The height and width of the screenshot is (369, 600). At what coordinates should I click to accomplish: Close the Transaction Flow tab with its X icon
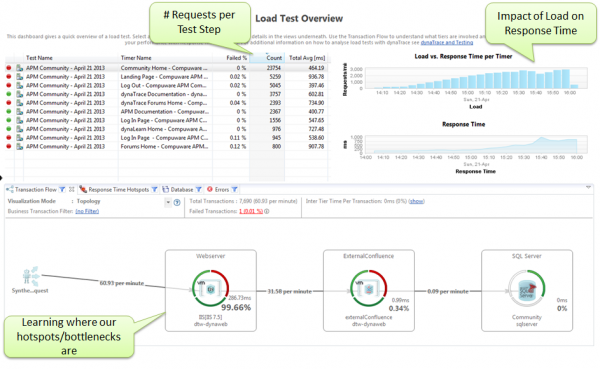tap(72, 189)
